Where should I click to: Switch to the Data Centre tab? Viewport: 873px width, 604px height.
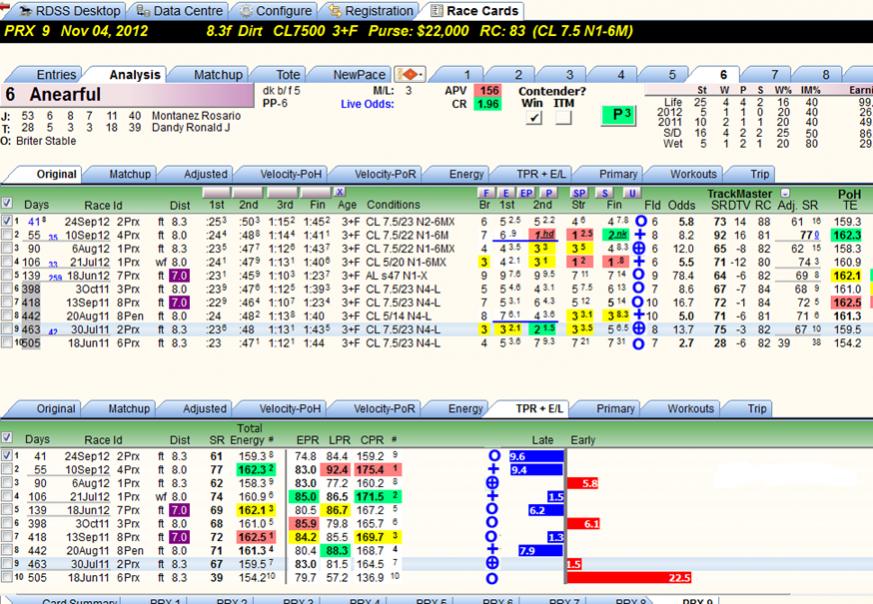[179, 11]
